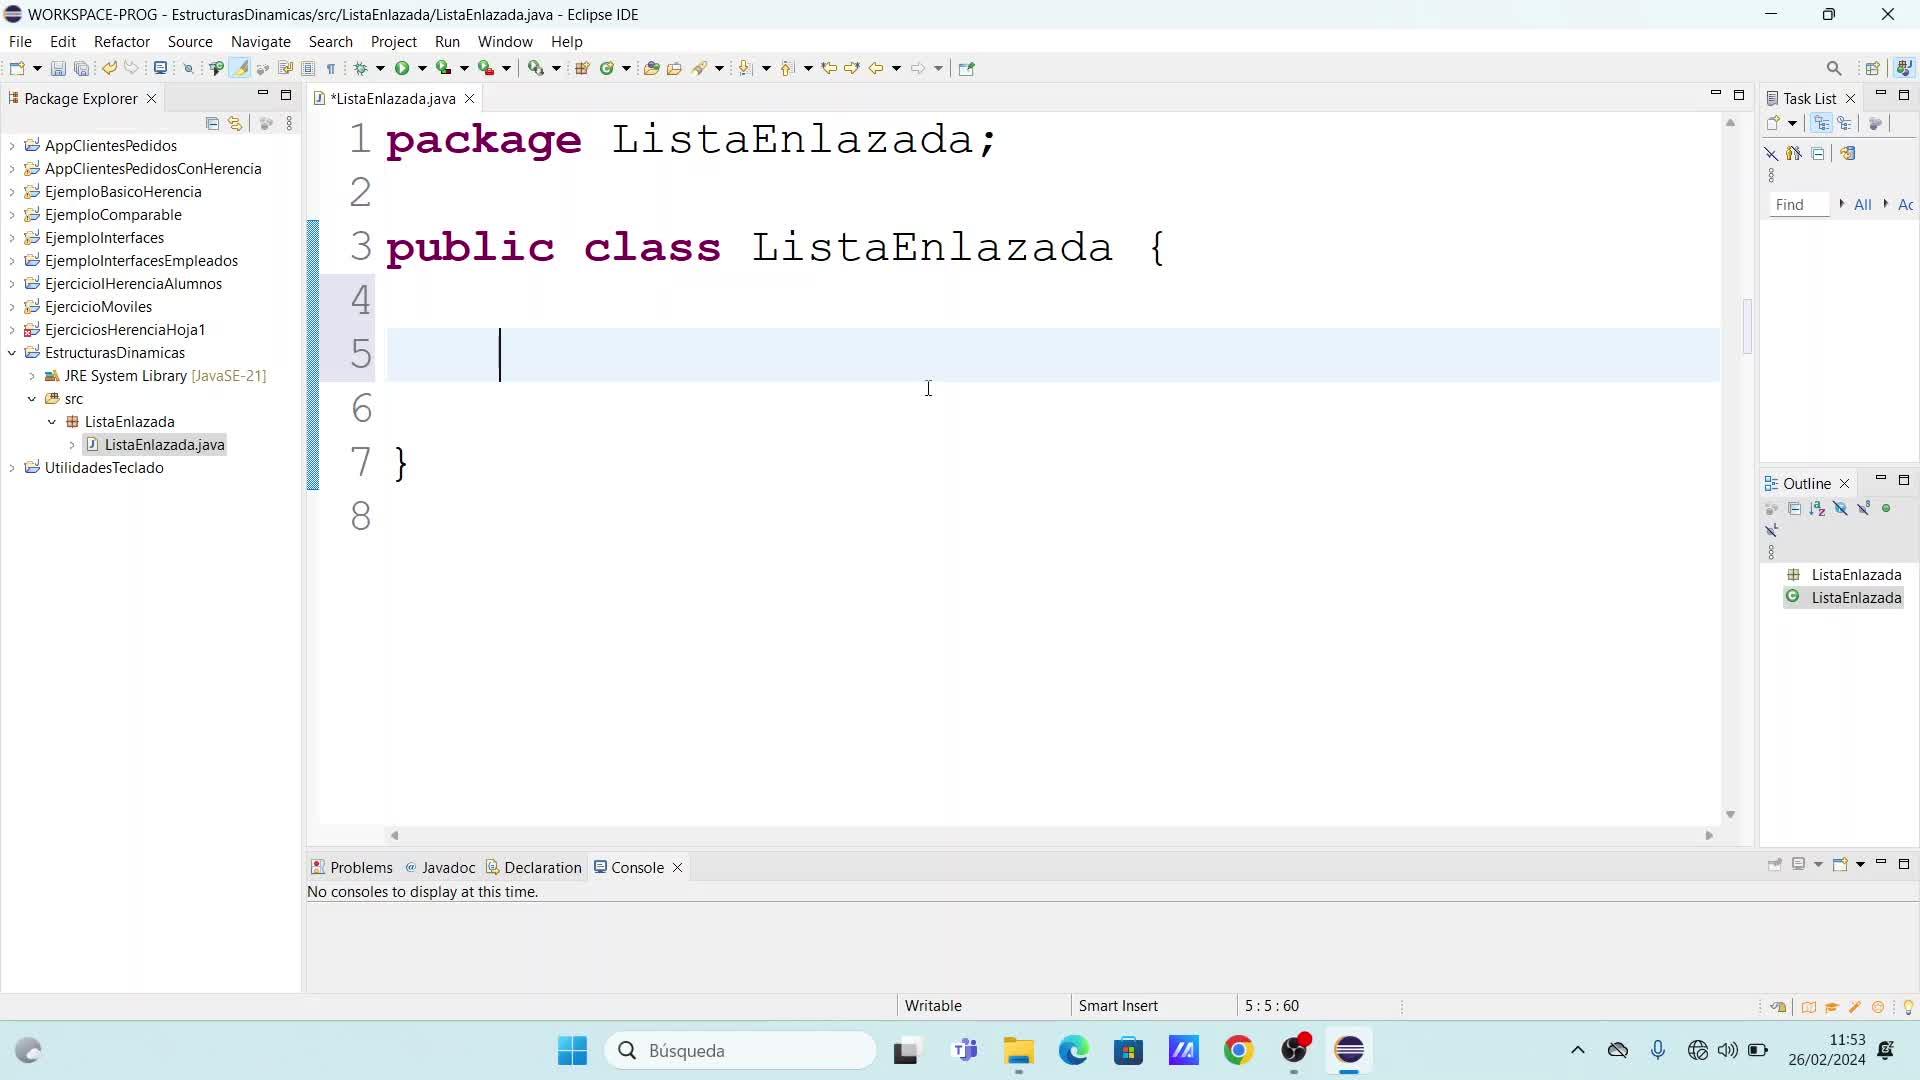Click the New Java Class icon
1920x1080 pixels.
[x=606, y=68]
